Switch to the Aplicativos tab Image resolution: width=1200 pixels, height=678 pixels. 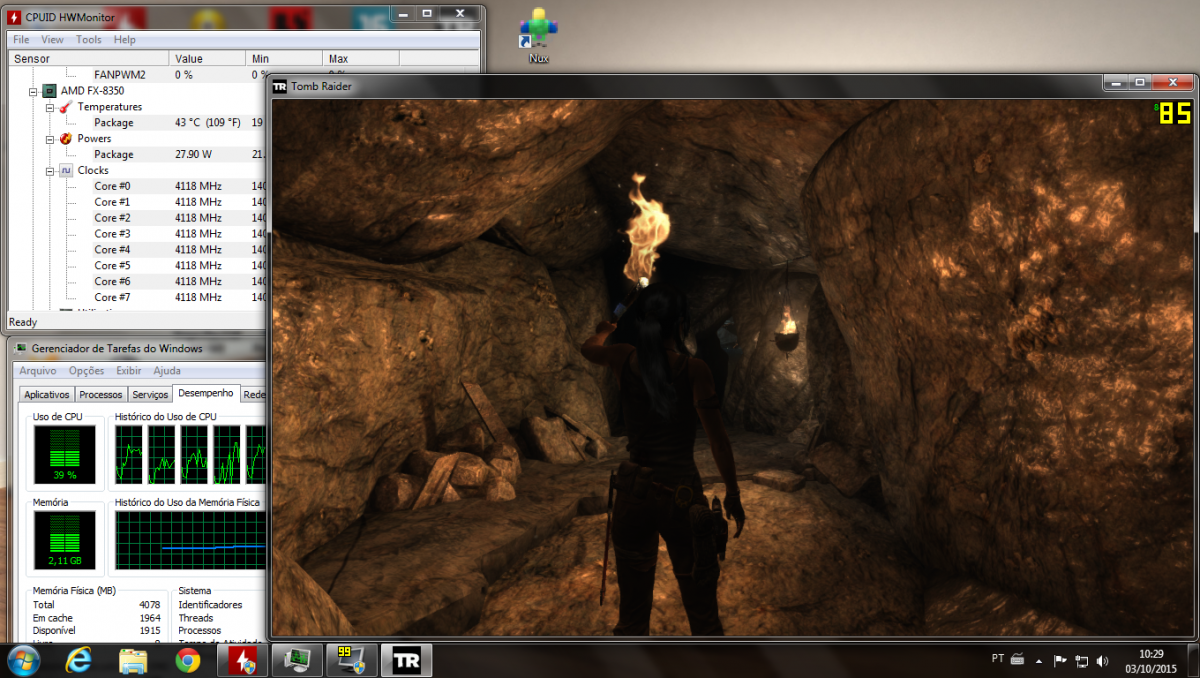47,395
